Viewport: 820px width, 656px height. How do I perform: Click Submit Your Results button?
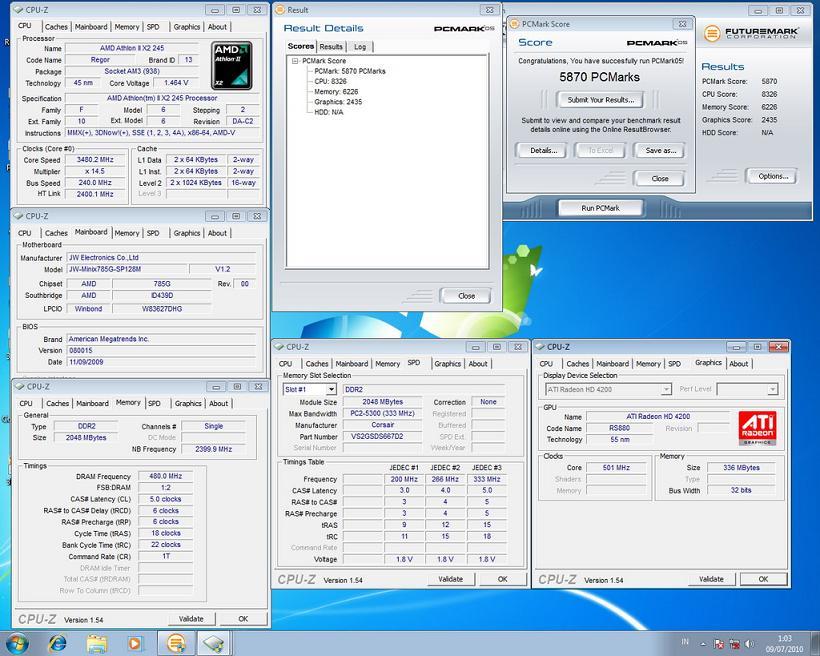[x=600, y=99]
